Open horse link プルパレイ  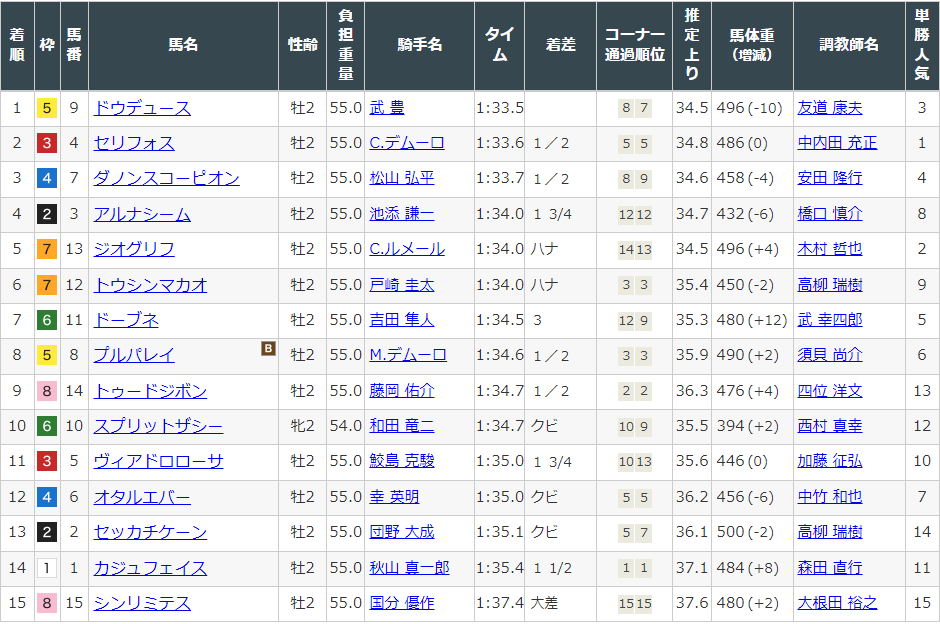(134, 355)
